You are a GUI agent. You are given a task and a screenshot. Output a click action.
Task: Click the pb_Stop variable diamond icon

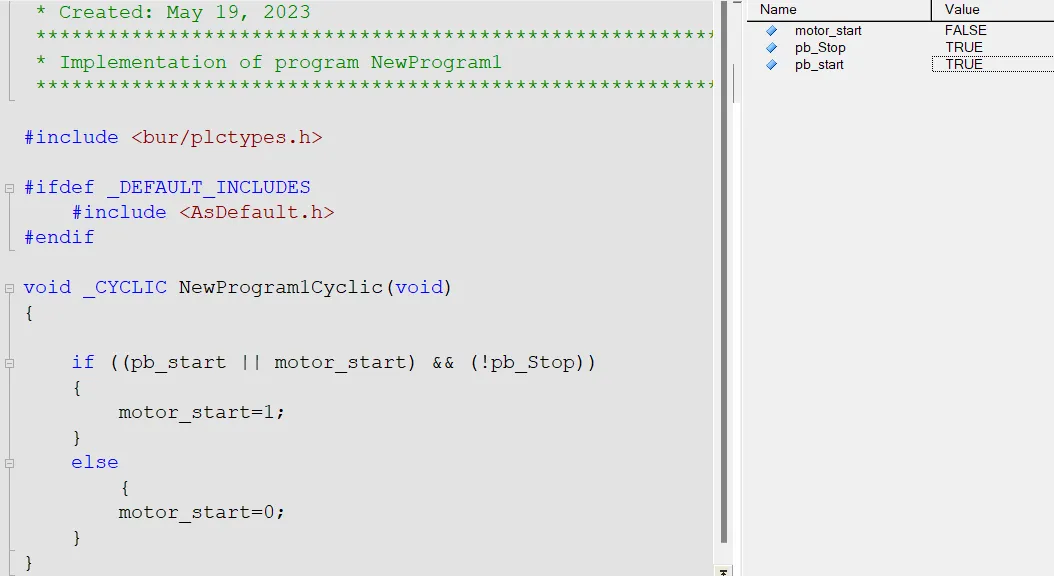[x=772, y=48]
